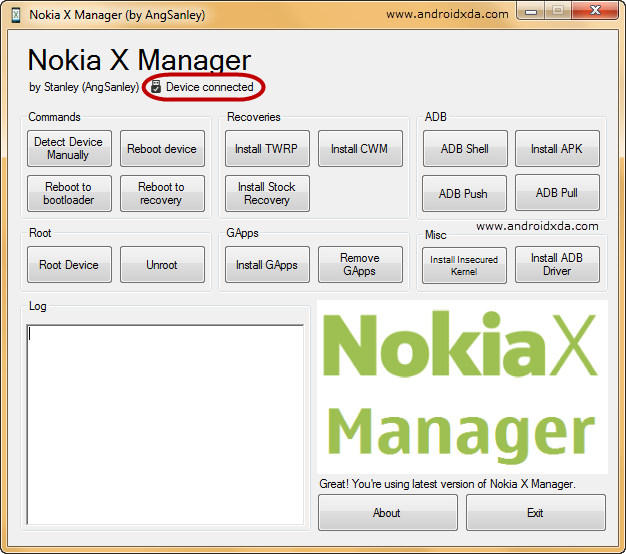
Task: Click the Nokia X Manager title bar icon
Action: click(x=16, y=15)
